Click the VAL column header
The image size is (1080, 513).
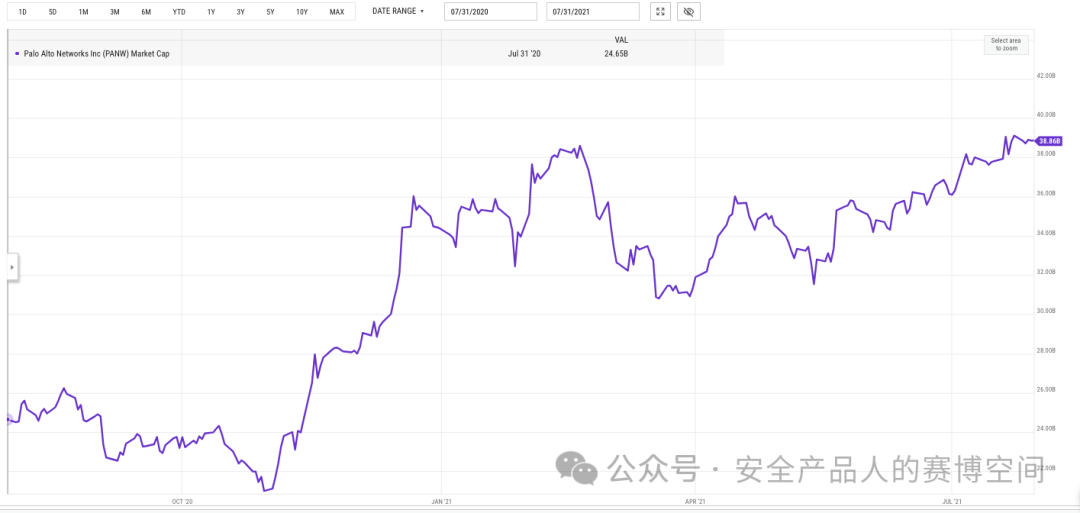tap(621, 39)
